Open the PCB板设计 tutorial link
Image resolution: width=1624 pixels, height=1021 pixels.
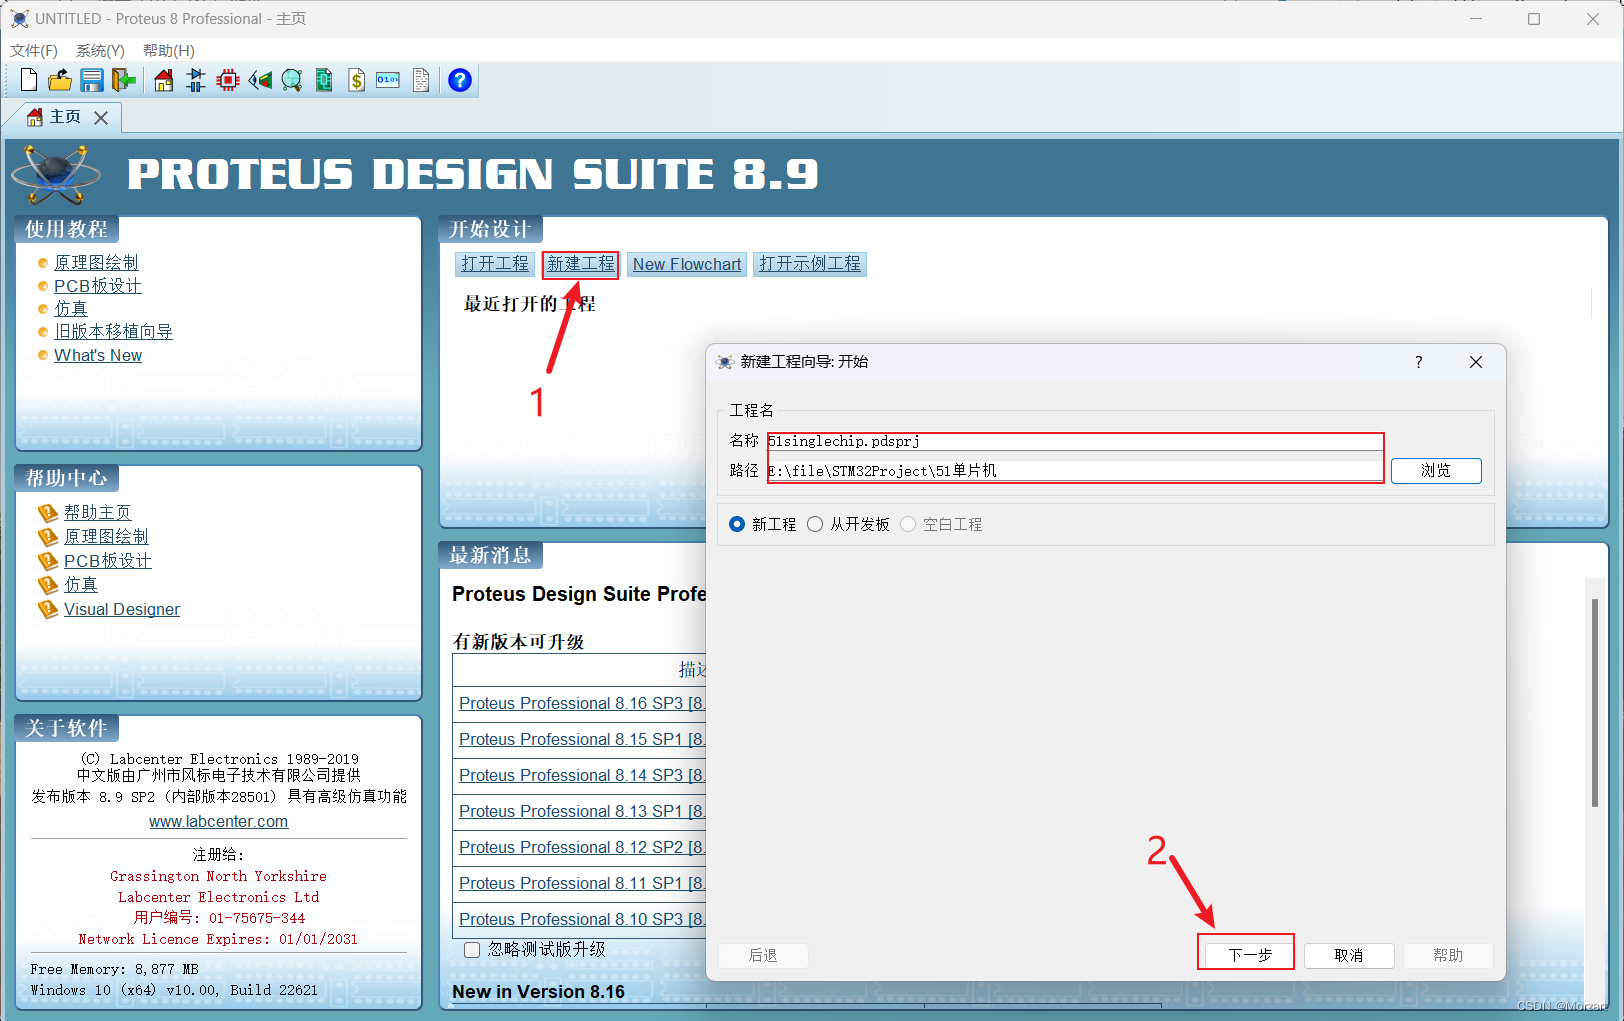[x=98, y=286]
